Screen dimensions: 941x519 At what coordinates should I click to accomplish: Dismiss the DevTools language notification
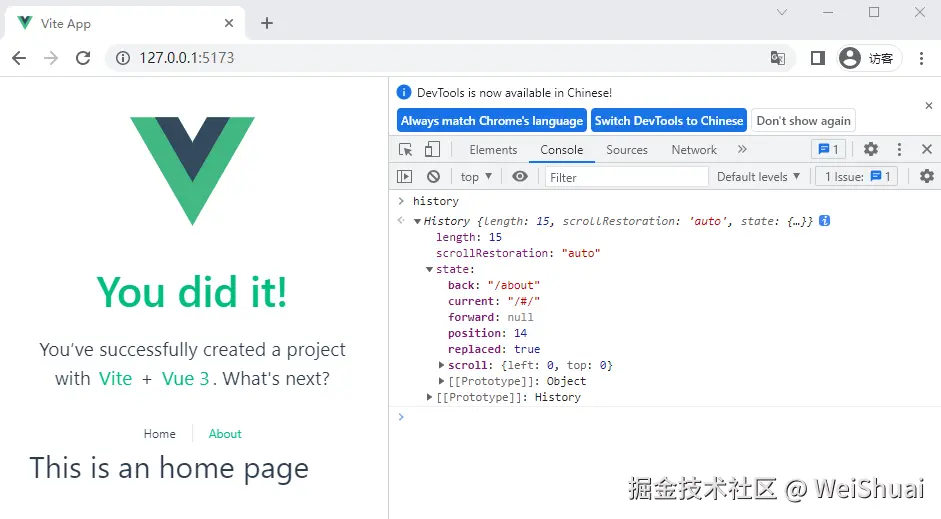pos(928,106)
